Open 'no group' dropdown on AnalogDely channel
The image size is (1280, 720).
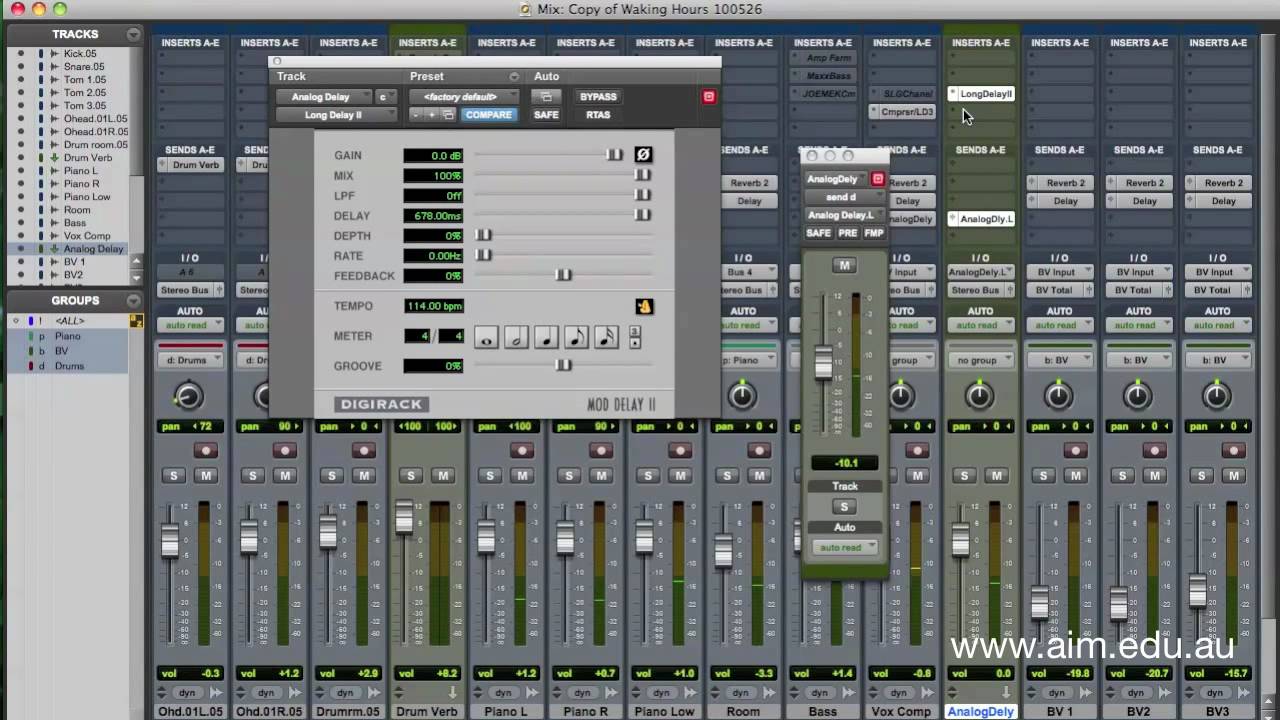(x=980, y=360)
